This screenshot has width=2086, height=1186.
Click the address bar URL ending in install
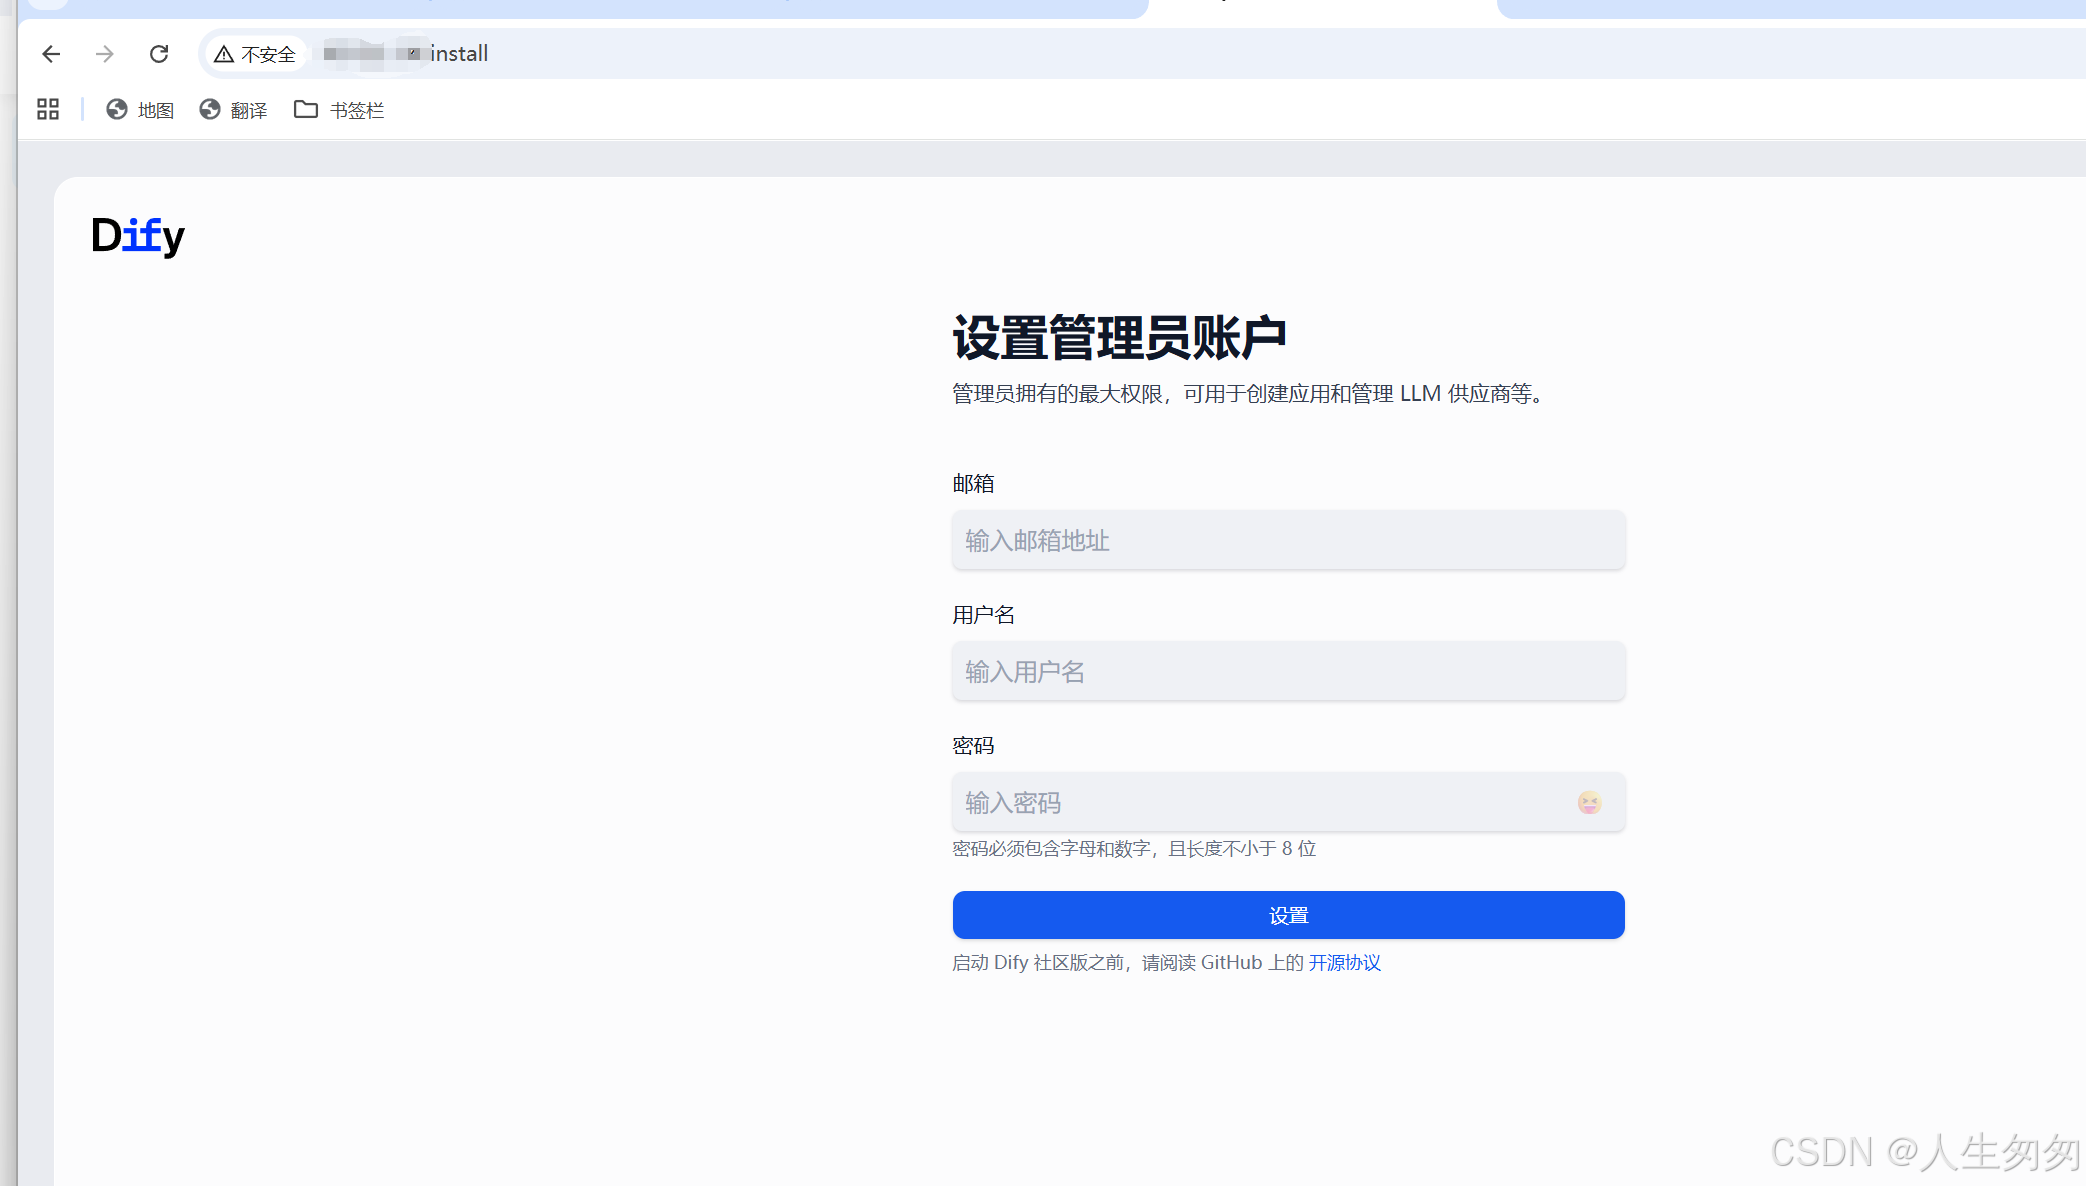click(406, 54)
